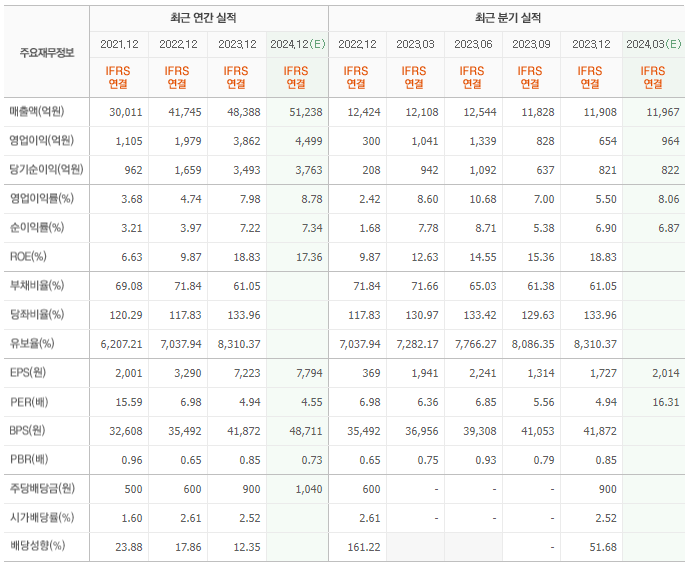Click the quarterly operating profit 1,339
691x564 pixels.
483,141
